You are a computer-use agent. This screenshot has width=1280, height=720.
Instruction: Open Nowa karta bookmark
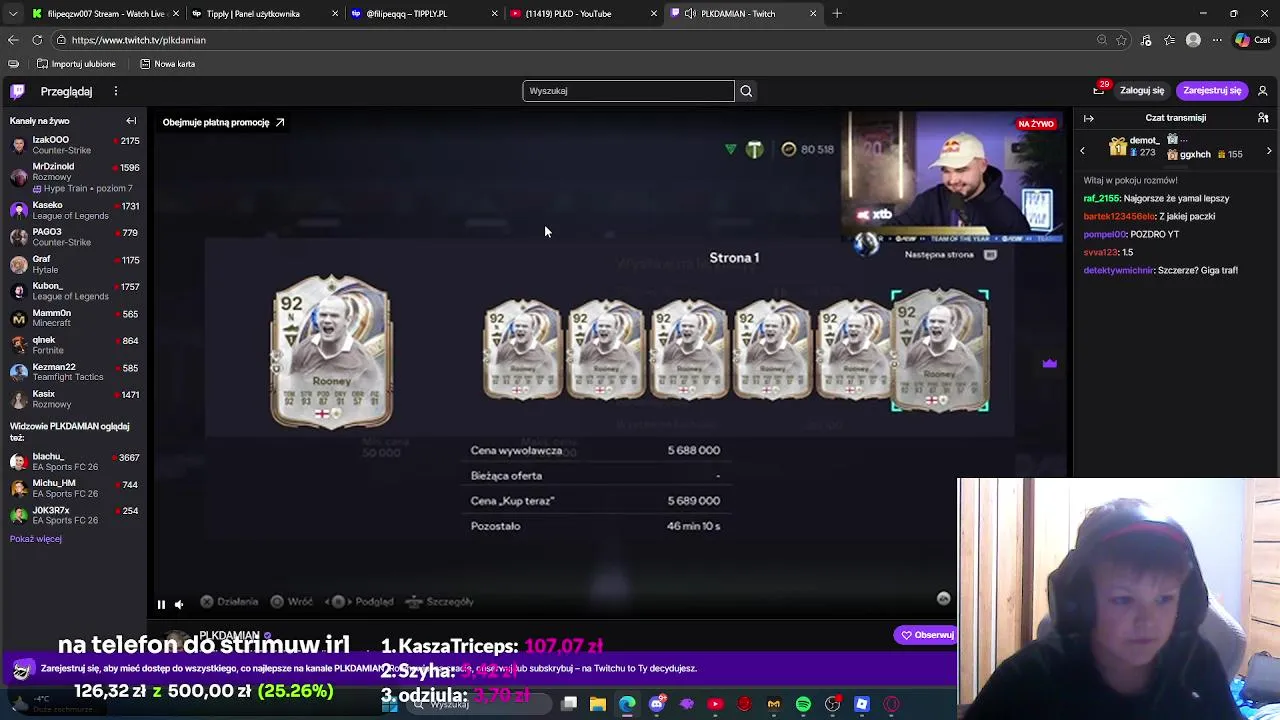coord(167,64)
